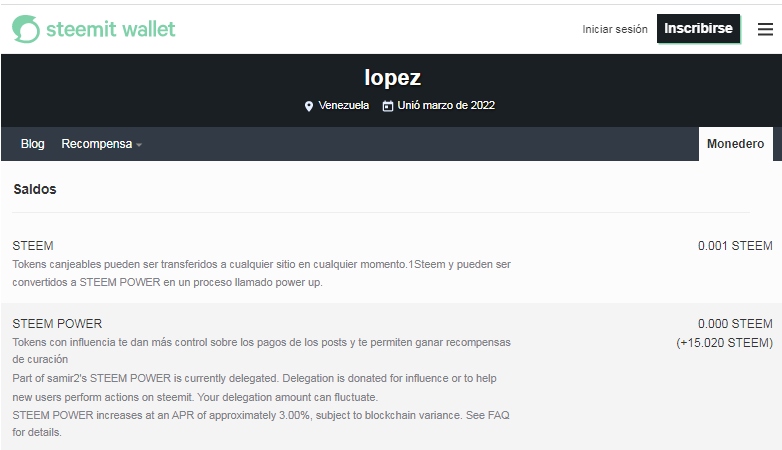
Task: Select the Monedero tab
Action: pos(735,144)
